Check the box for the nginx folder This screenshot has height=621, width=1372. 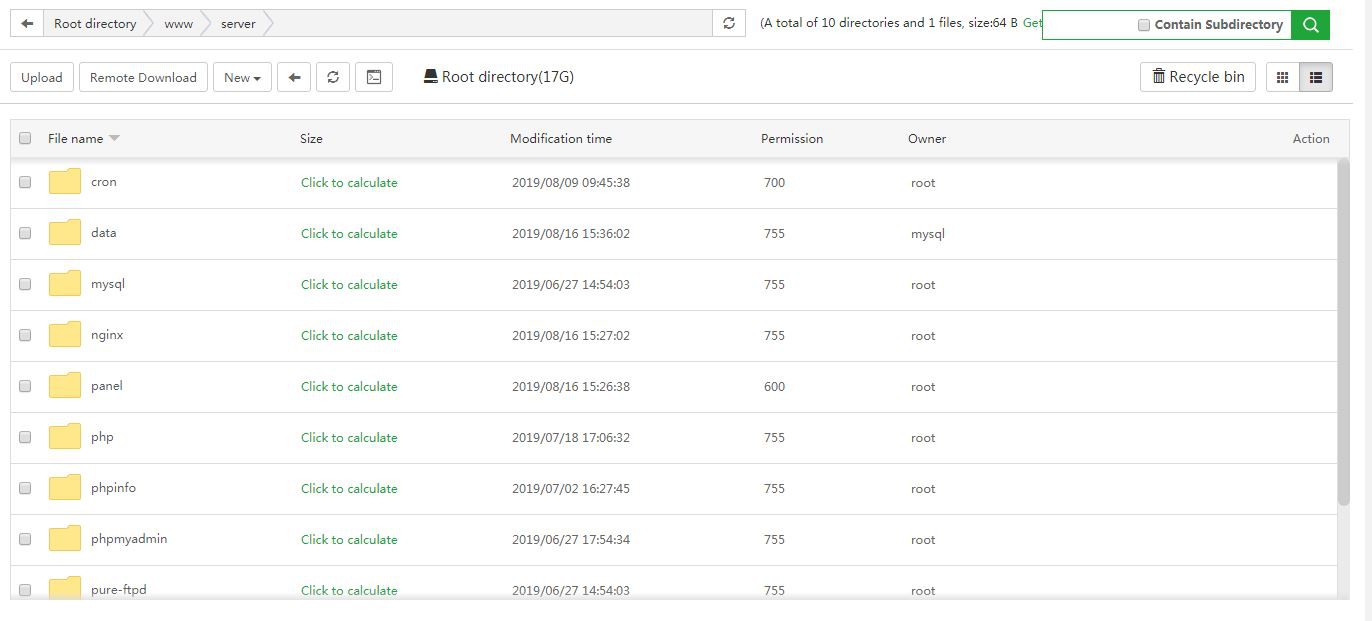pyautogui.click(x=25, y=335)
